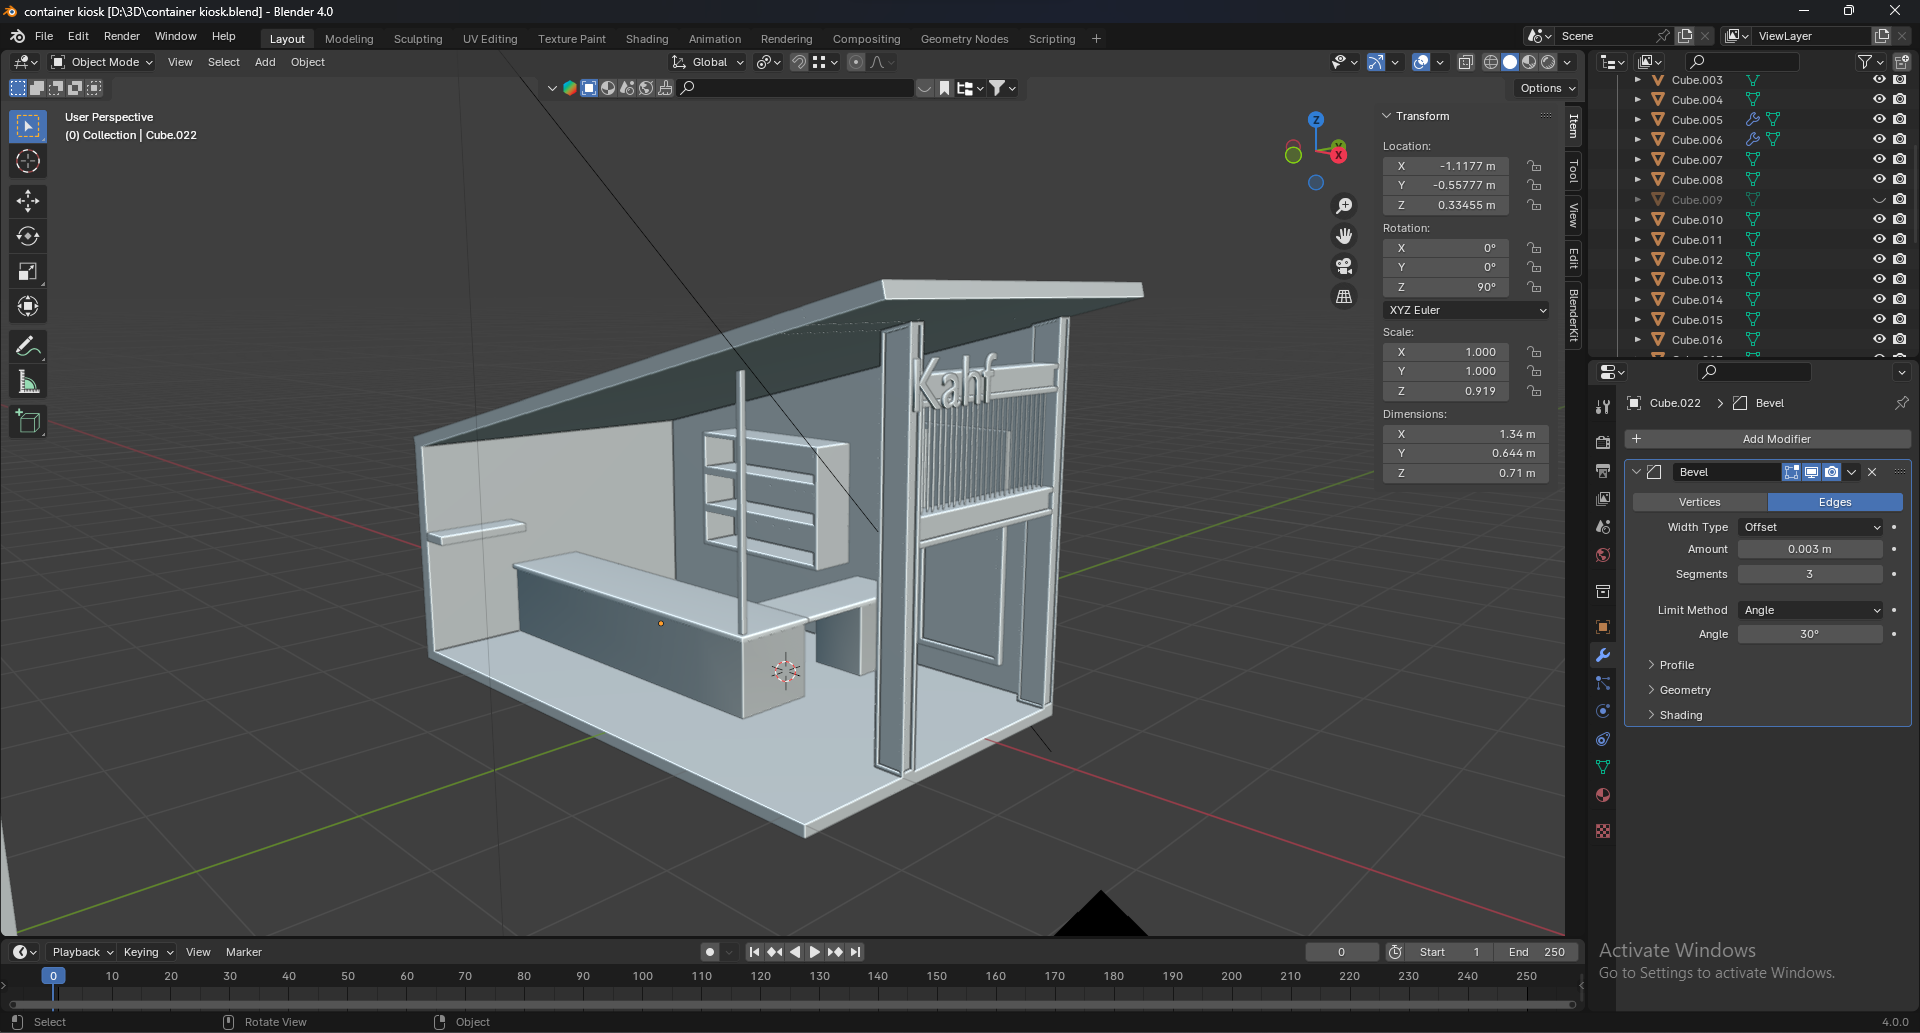Open Physics properties tab icon

[x=1603, y=711]
